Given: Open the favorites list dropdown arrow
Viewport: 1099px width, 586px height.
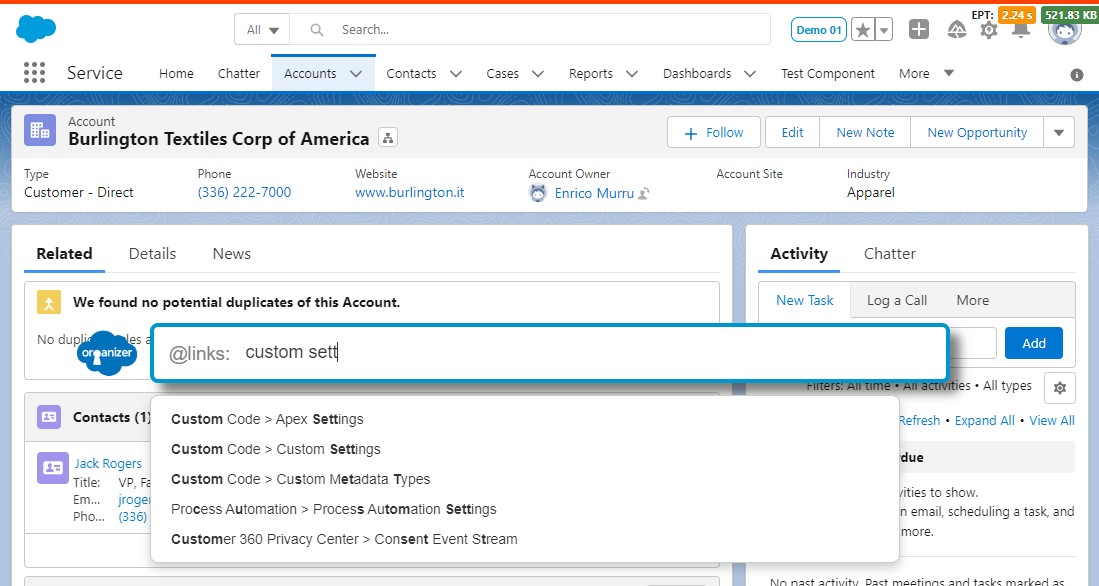Looking at the screenshot, I should coord(884,30).
